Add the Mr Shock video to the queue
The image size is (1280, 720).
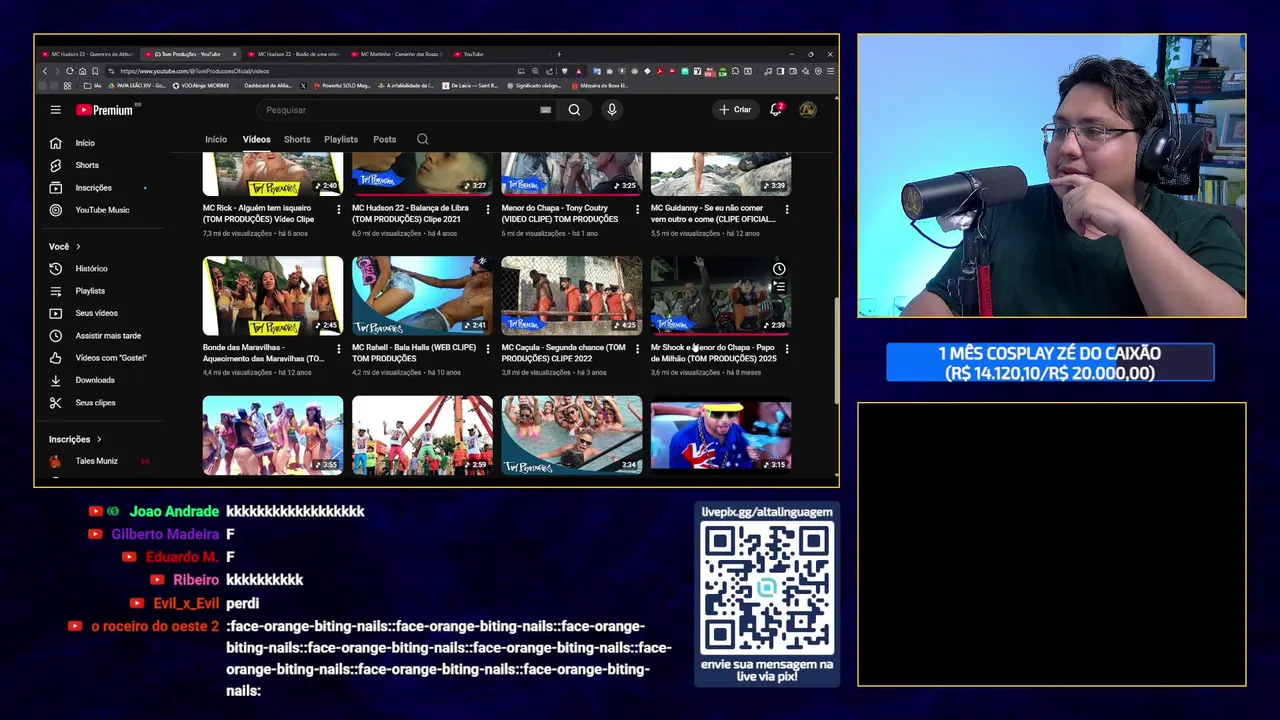779,287
